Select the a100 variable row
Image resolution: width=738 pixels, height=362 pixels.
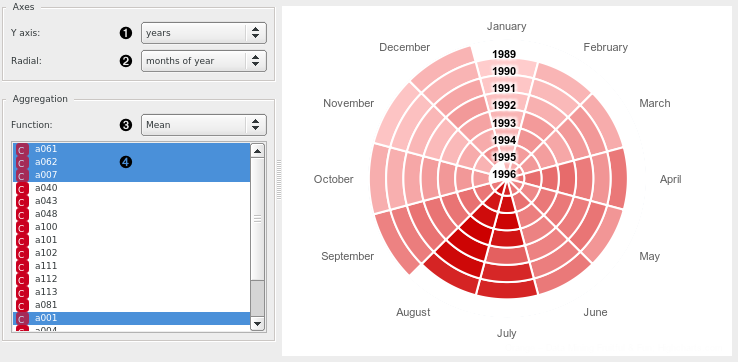(132, 227)
